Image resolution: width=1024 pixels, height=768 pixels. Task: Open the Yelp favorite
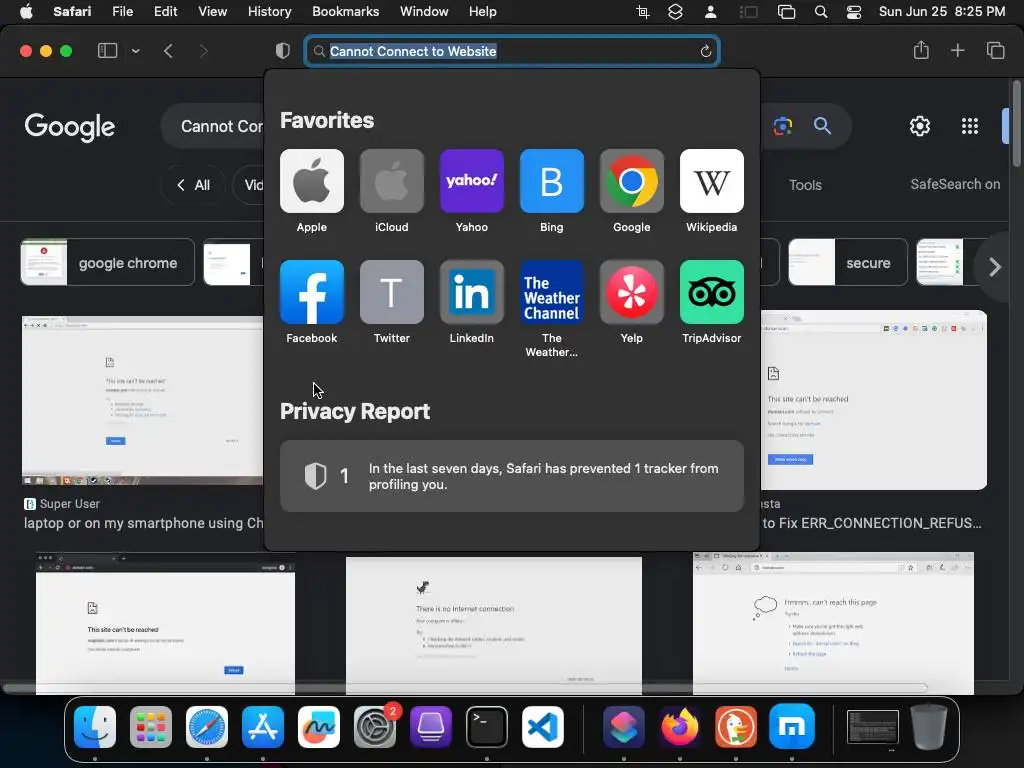pos(632,292)
